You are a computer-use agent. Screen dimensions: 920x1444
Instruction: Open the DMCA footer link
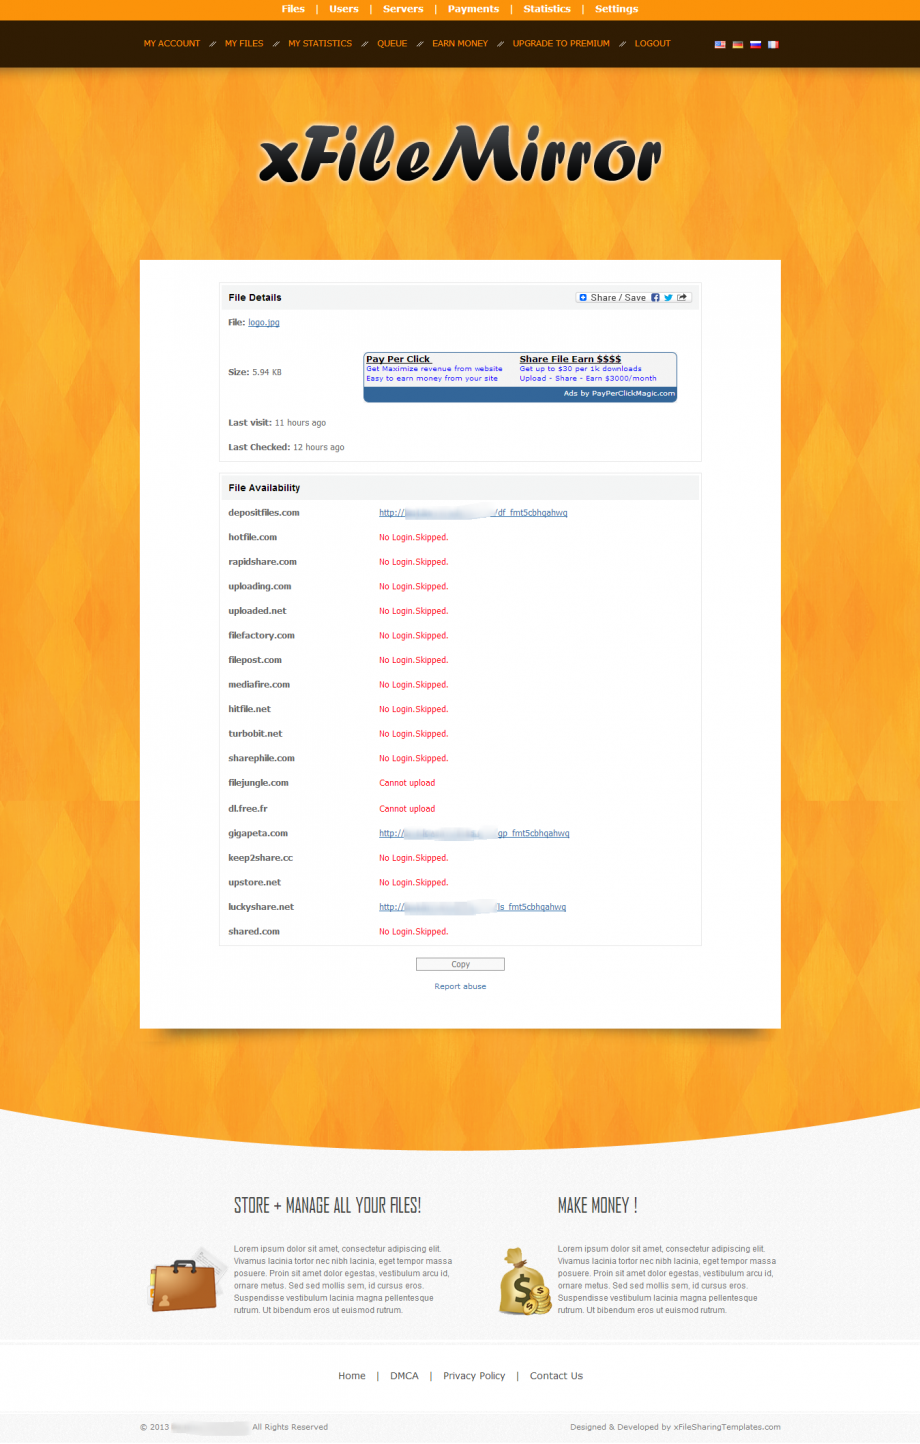point(404,1376)
